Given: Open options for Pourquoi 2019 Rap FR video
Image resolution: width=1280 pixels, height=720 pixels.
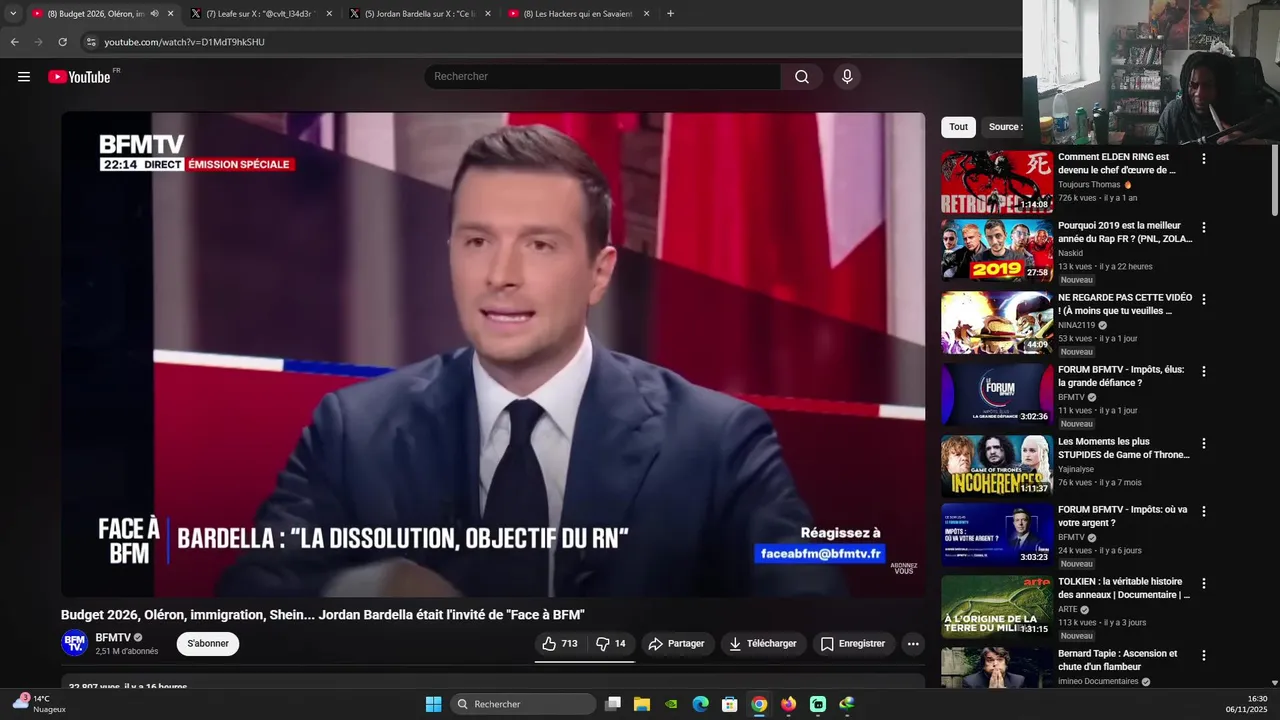Looking at the screenshot, I should 1204,228.
